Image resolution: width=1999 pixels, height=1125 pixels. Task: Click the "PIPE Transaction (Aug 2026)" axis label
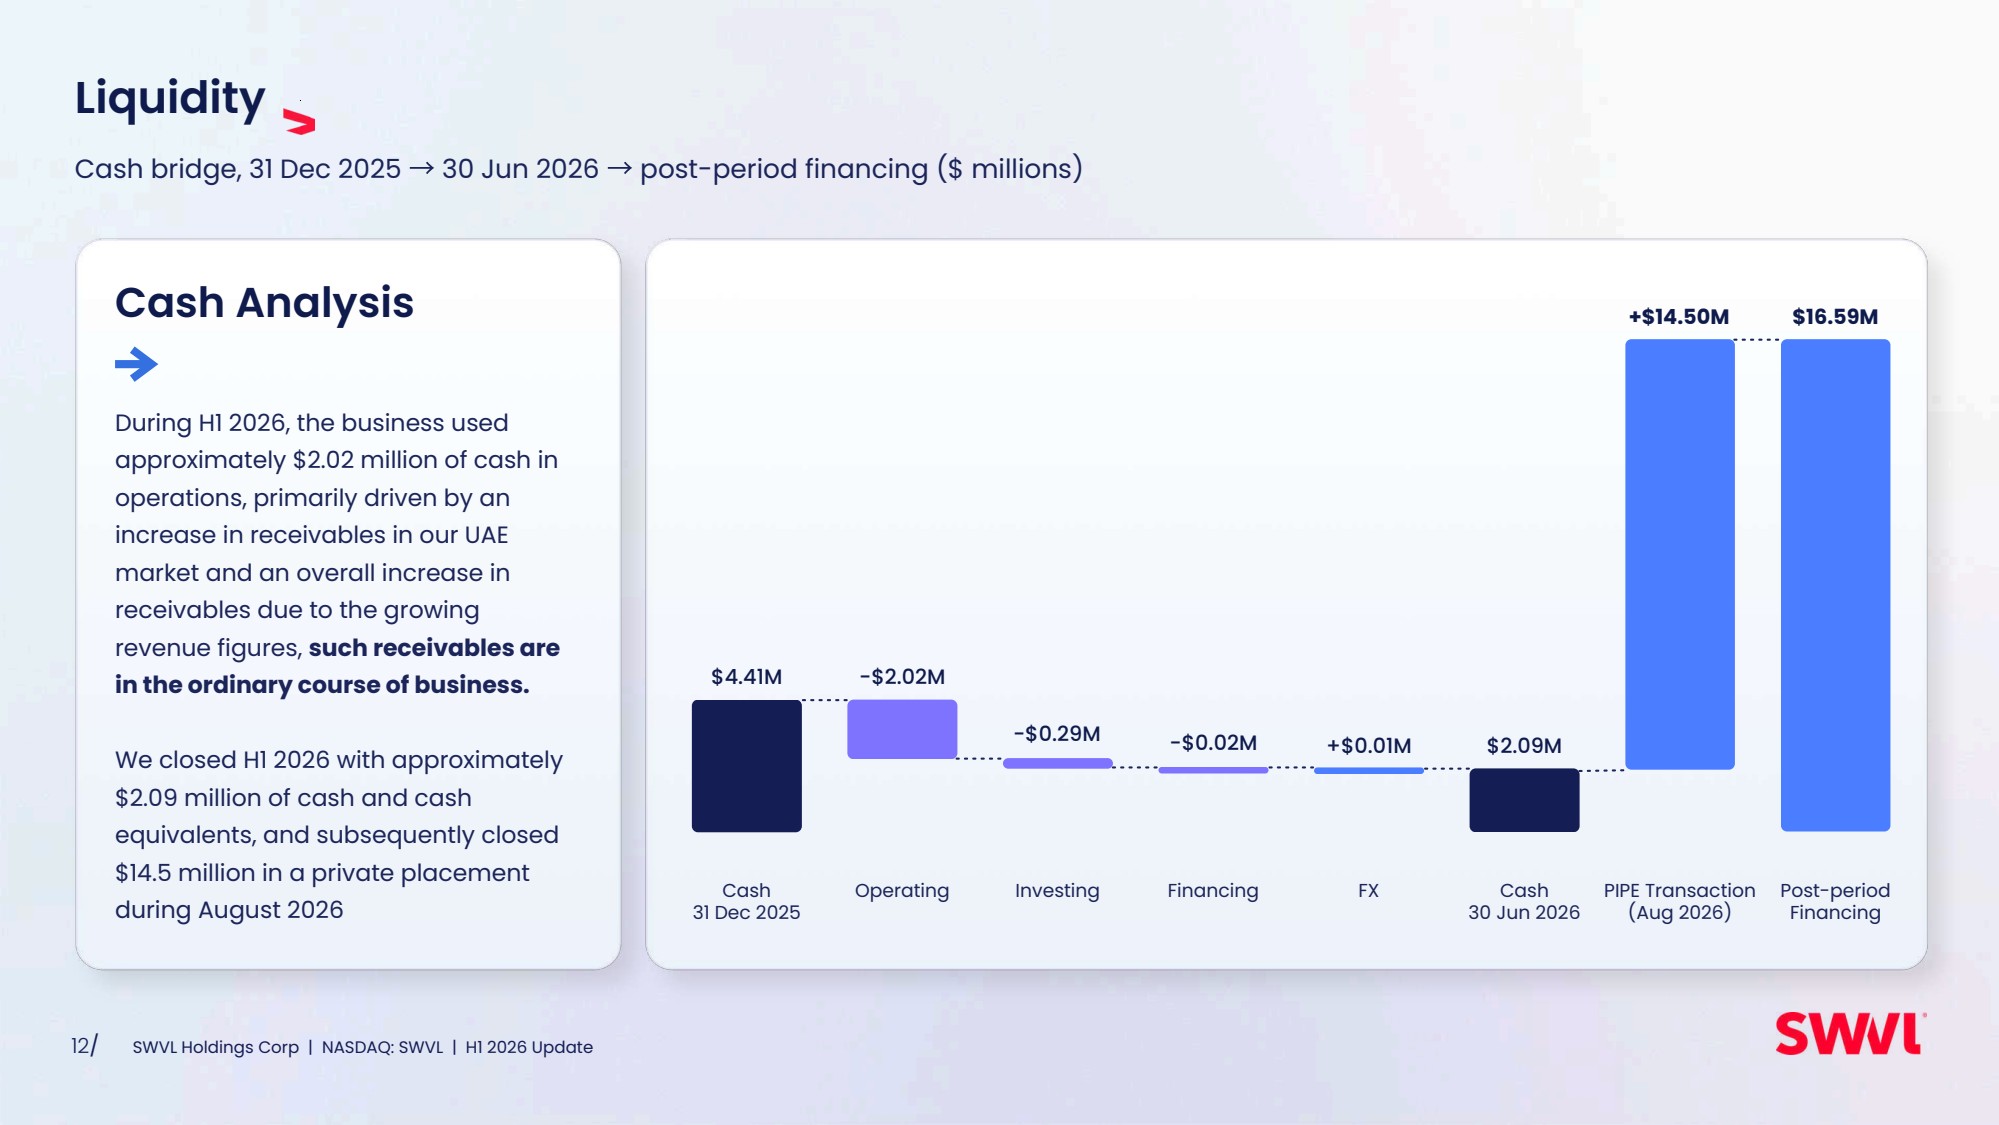click(x=1680, y=901)
